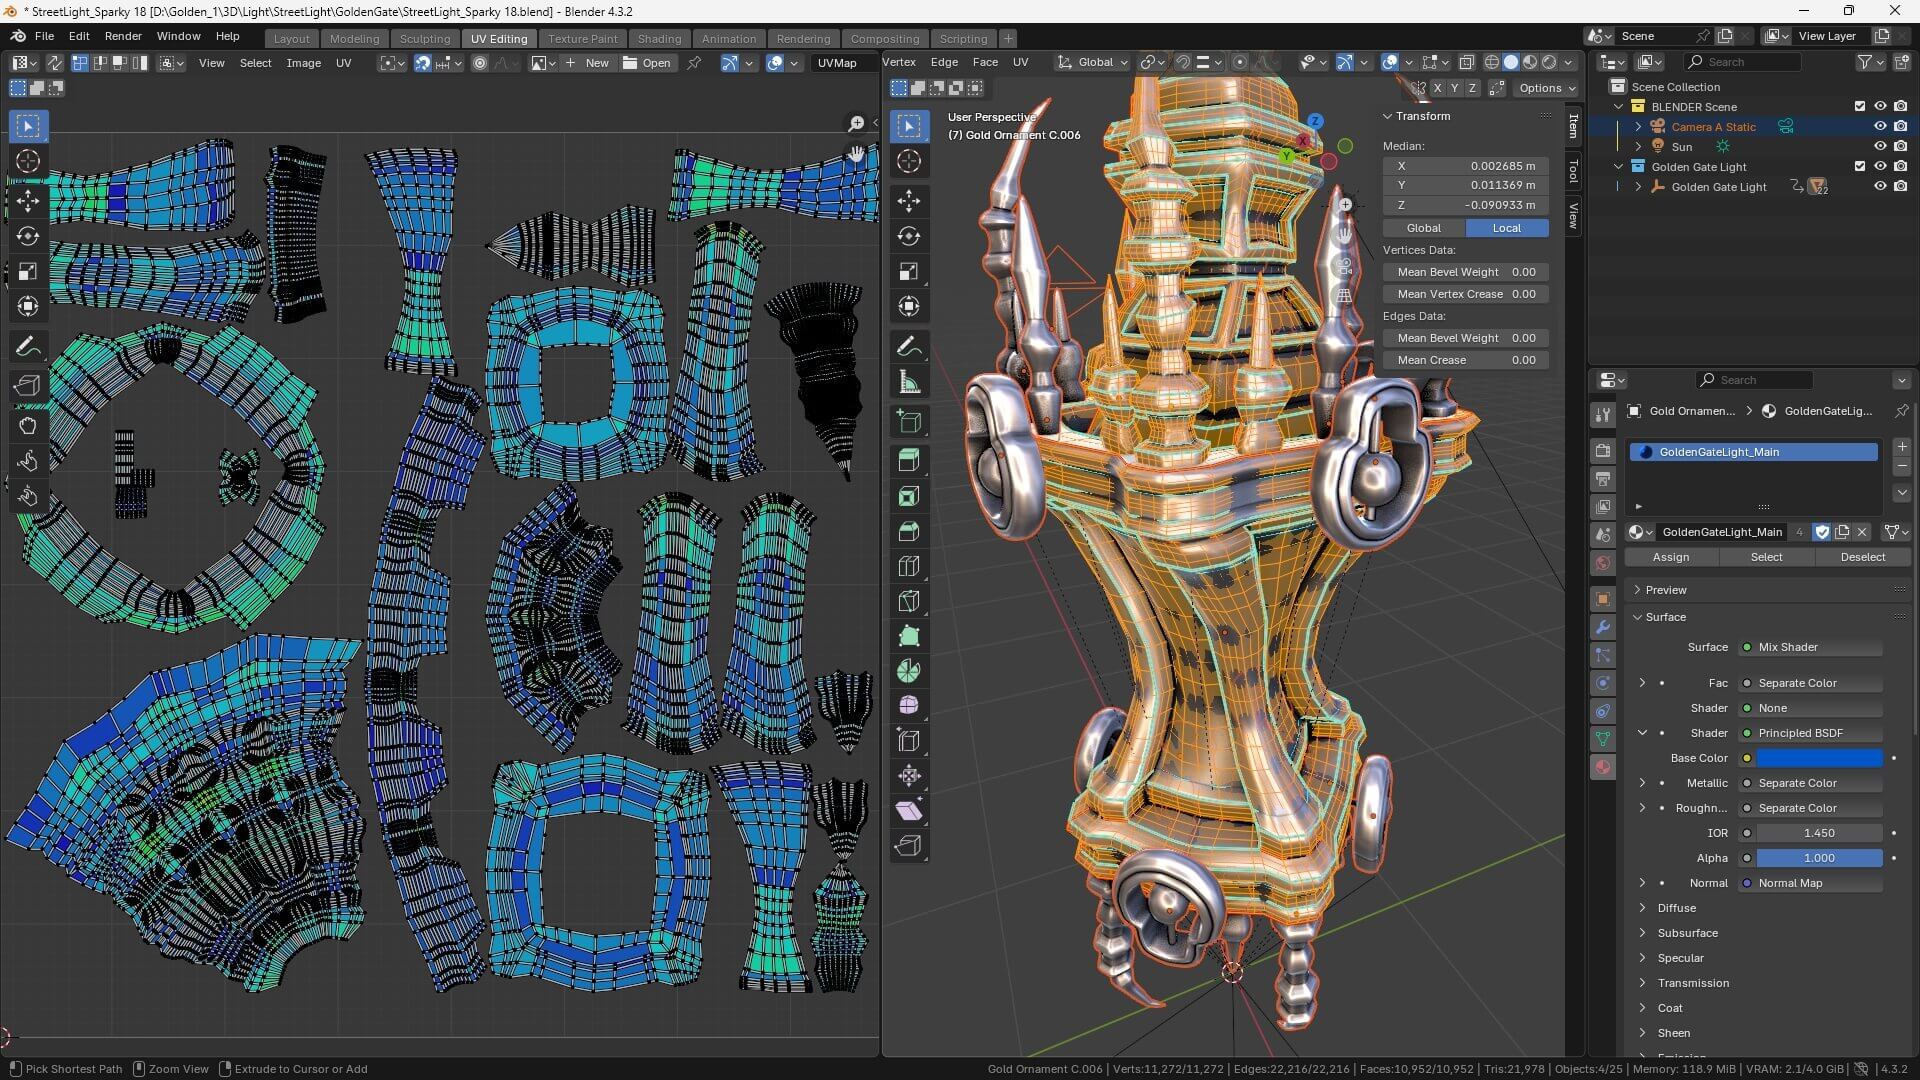Open the Render menu
This screenshot has width=1920, height=1080.
(x=123, y=36)
